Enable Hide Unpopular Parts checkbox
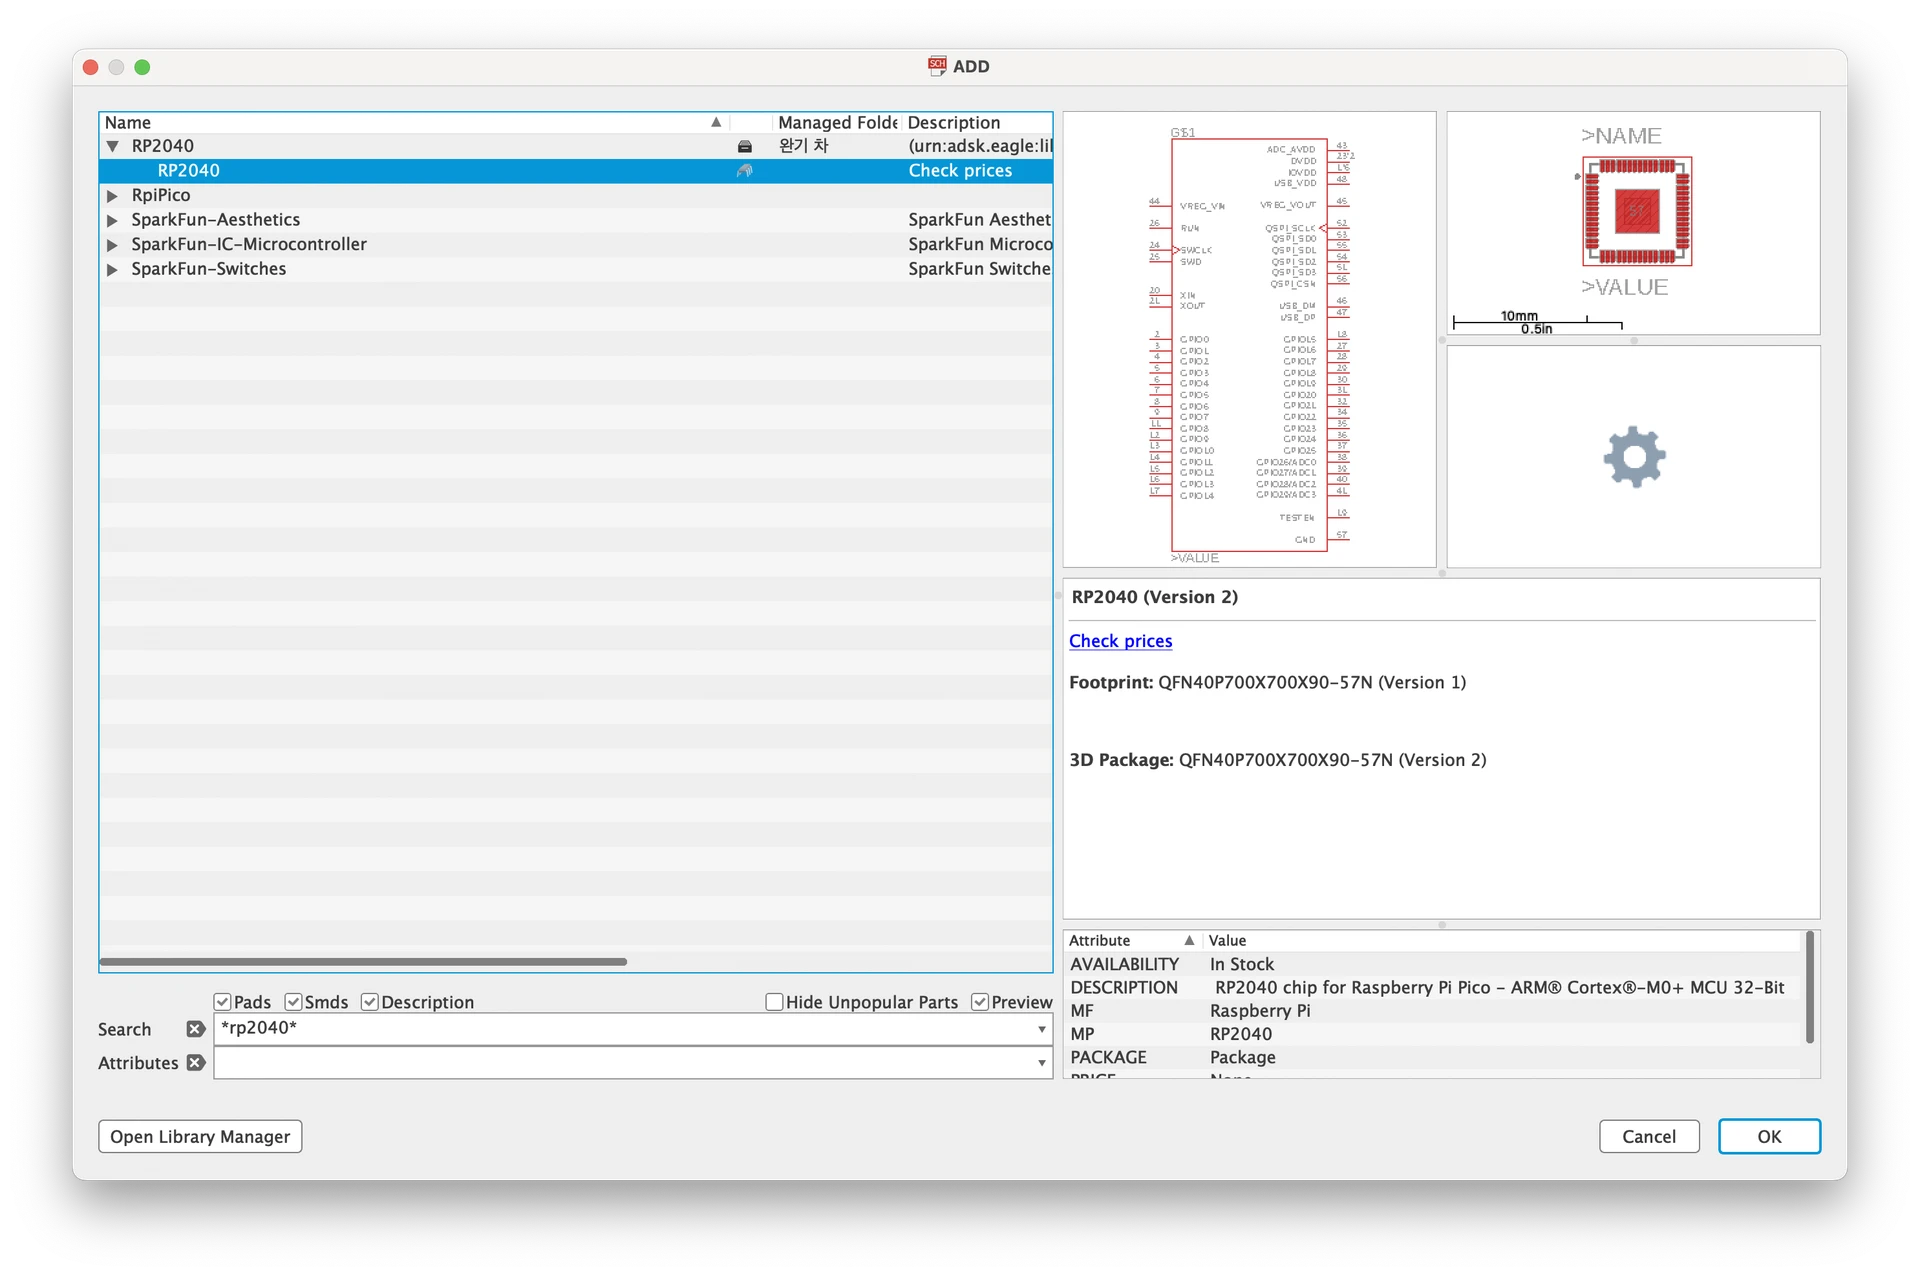The height and width of the screenshot is (1276, 1920). (774, 1002)
